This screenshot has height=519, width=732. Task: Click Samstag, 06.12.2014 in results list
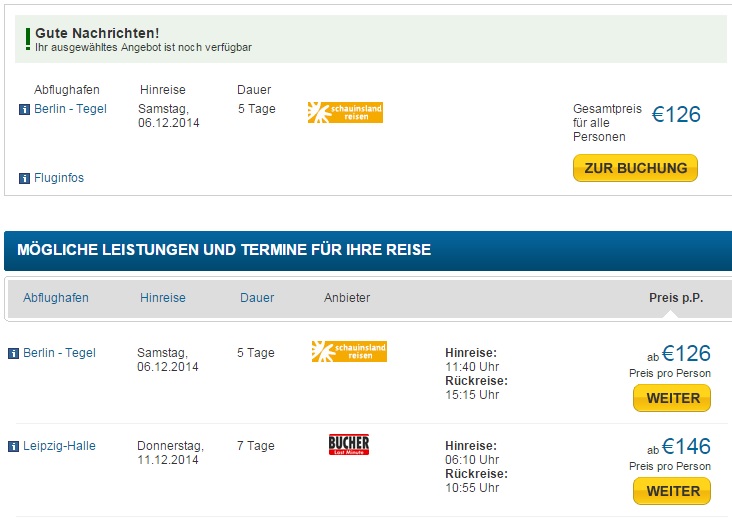[x=168, y=360]
